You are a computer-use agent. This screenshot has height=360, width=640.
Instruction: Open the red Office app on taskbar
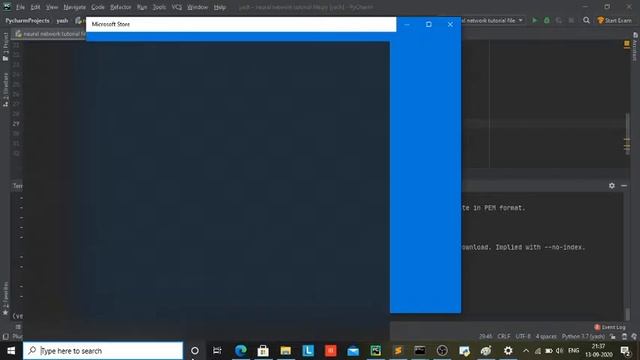(330, 351)
